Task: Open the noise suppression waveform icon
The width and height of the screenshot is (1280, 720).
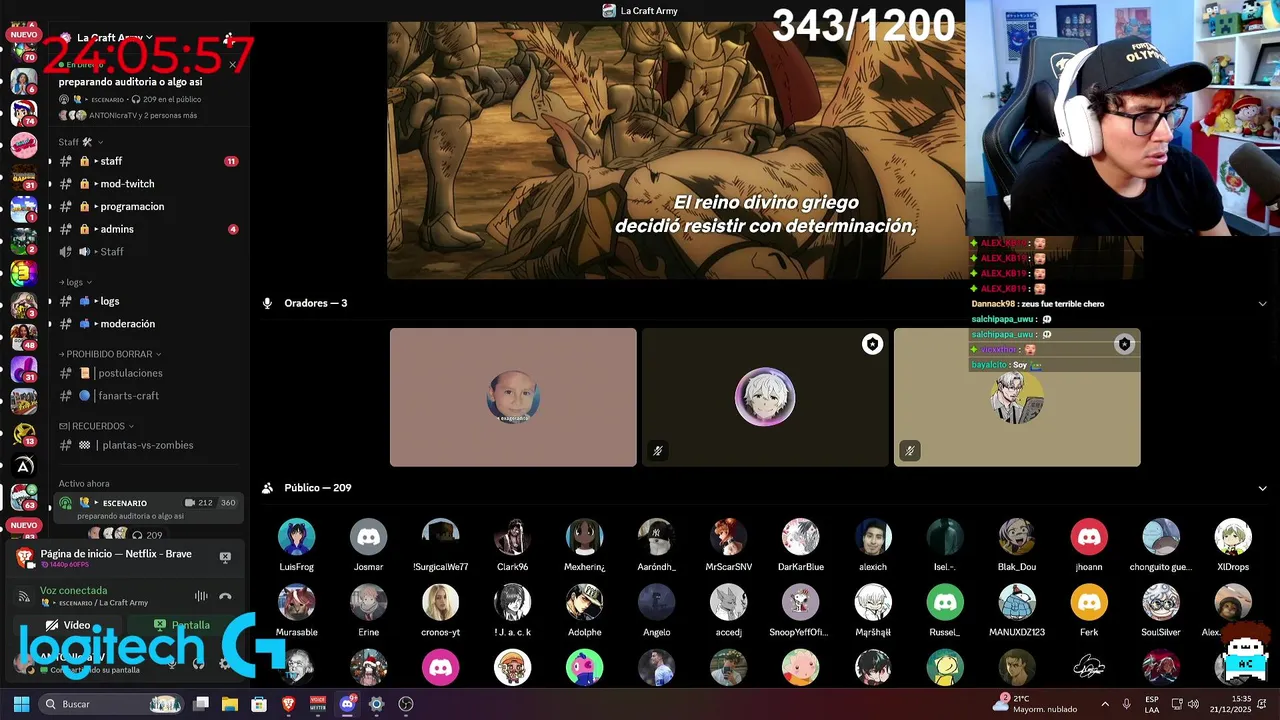Action: pyautogui.click(x=201, y=596)
